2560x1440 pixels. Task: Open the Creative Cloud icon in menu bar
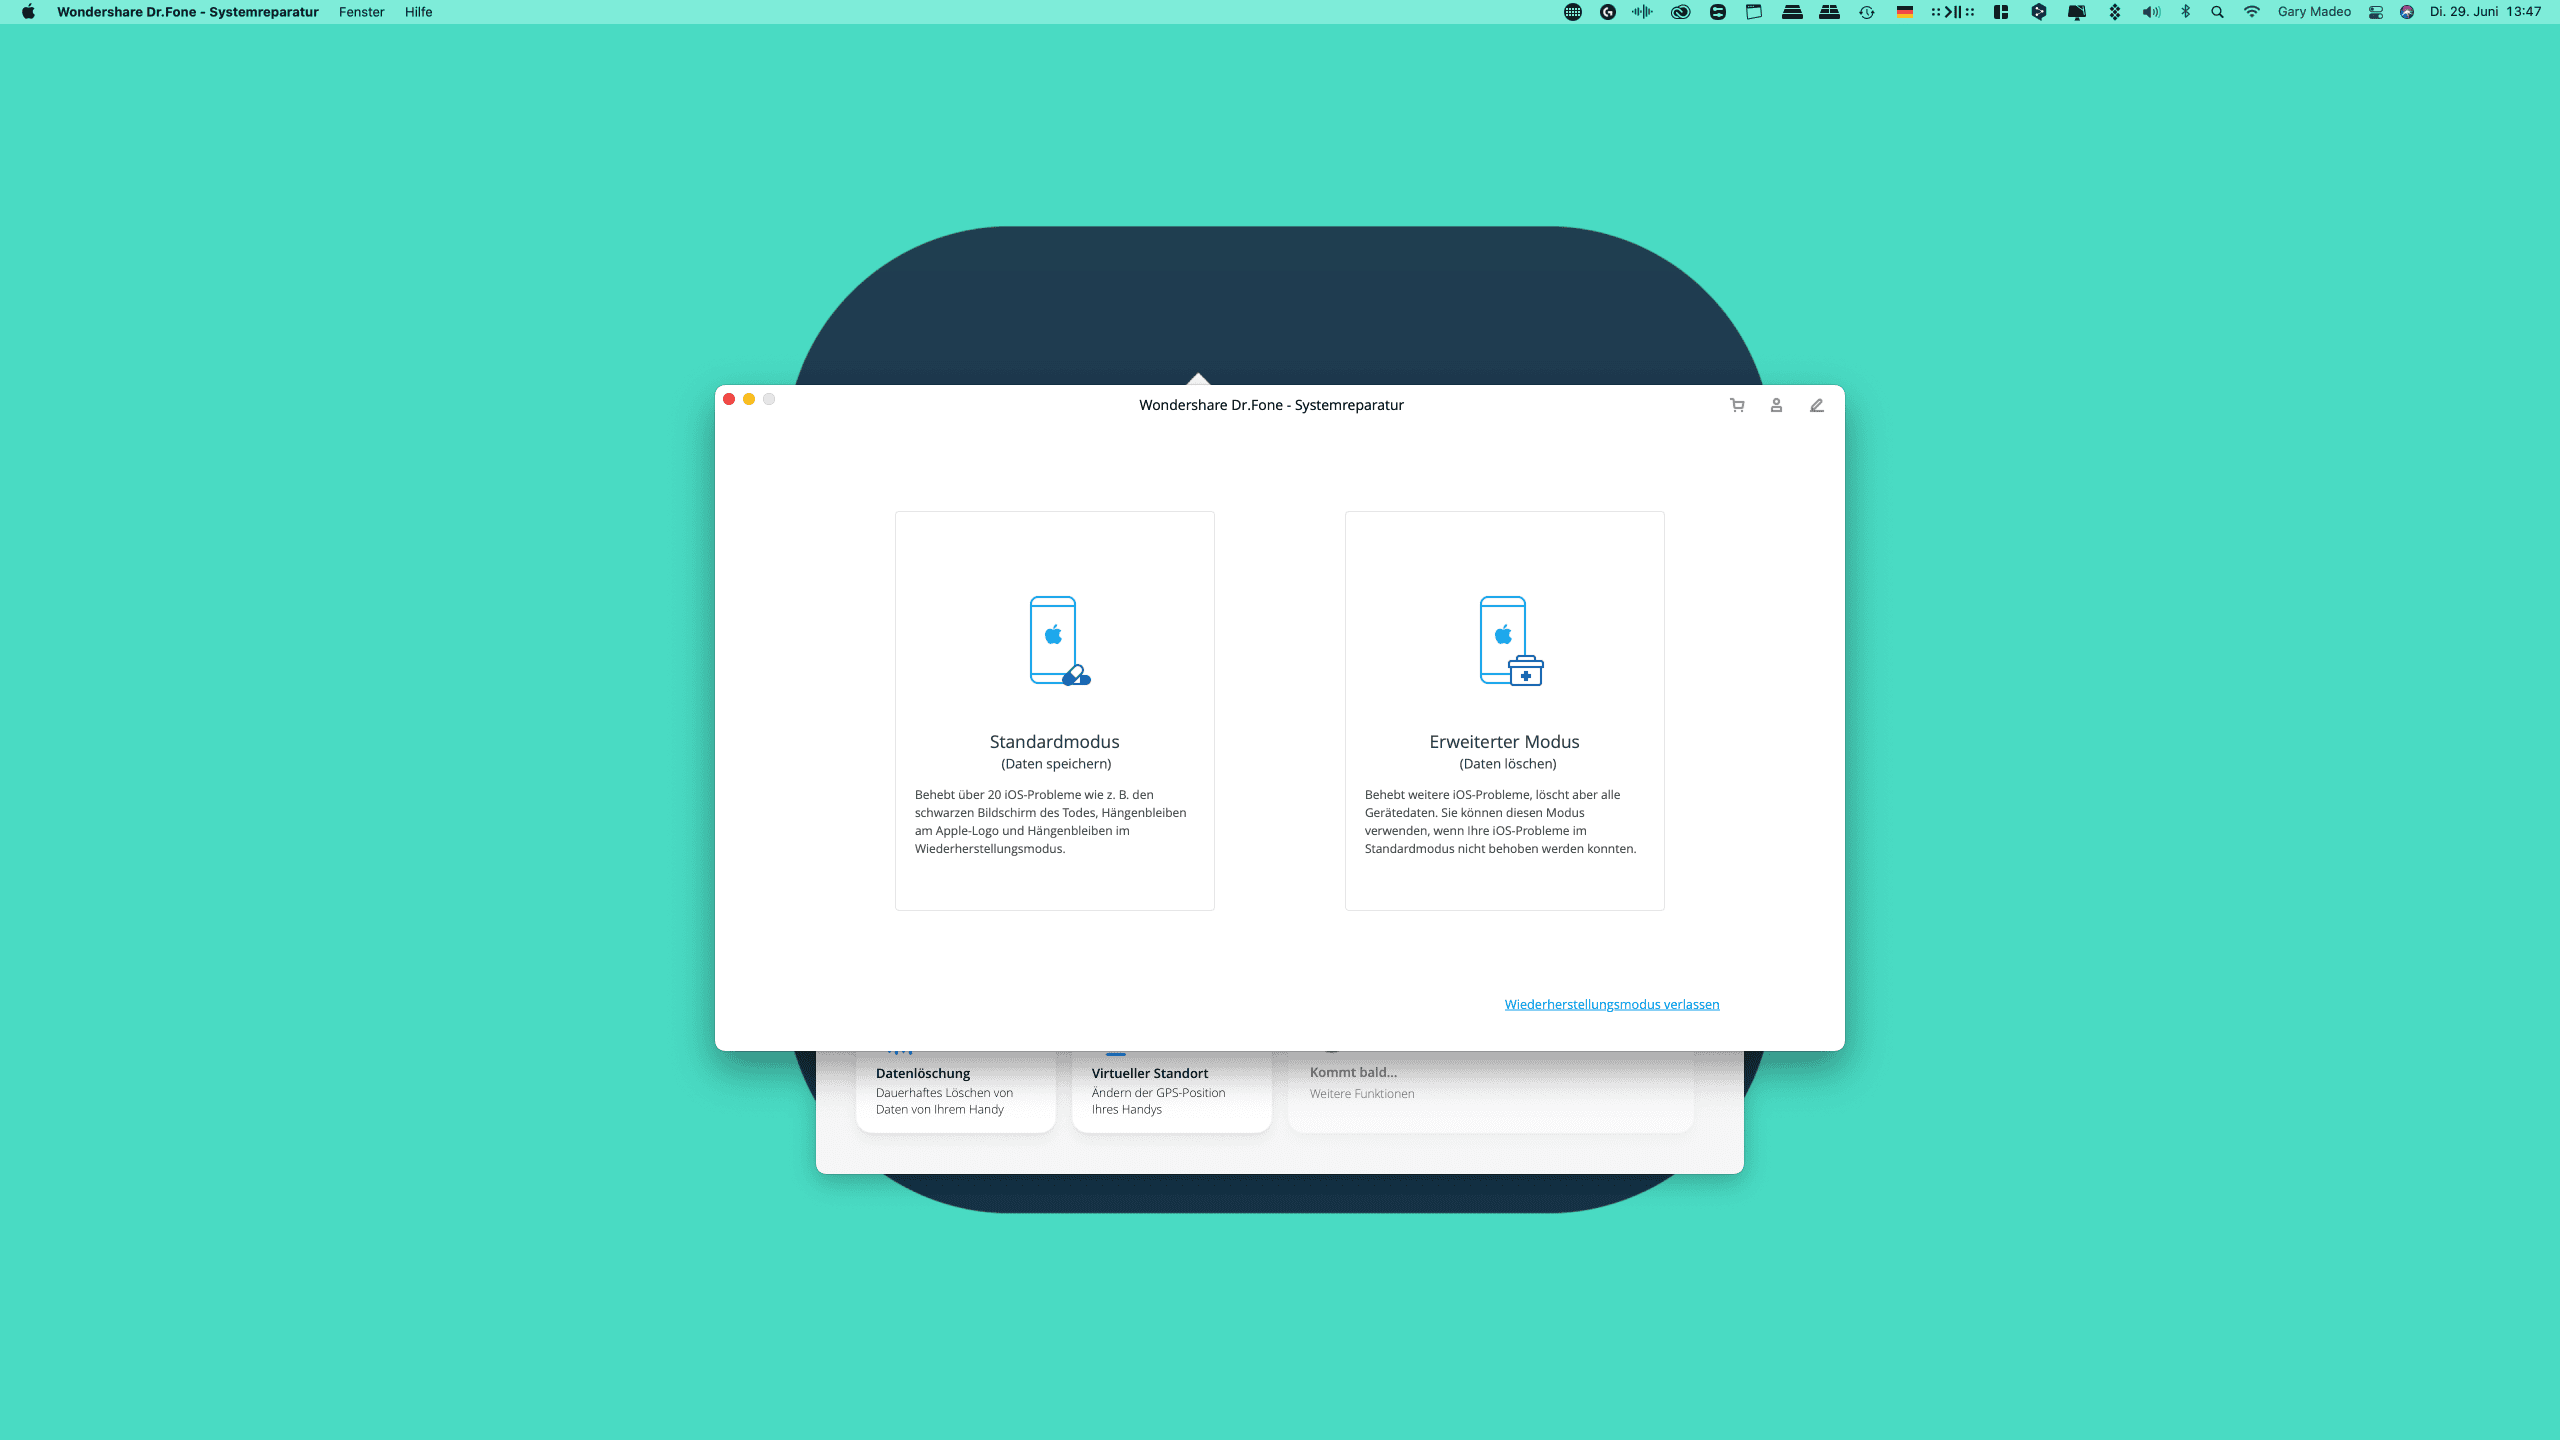(1681, 12)
